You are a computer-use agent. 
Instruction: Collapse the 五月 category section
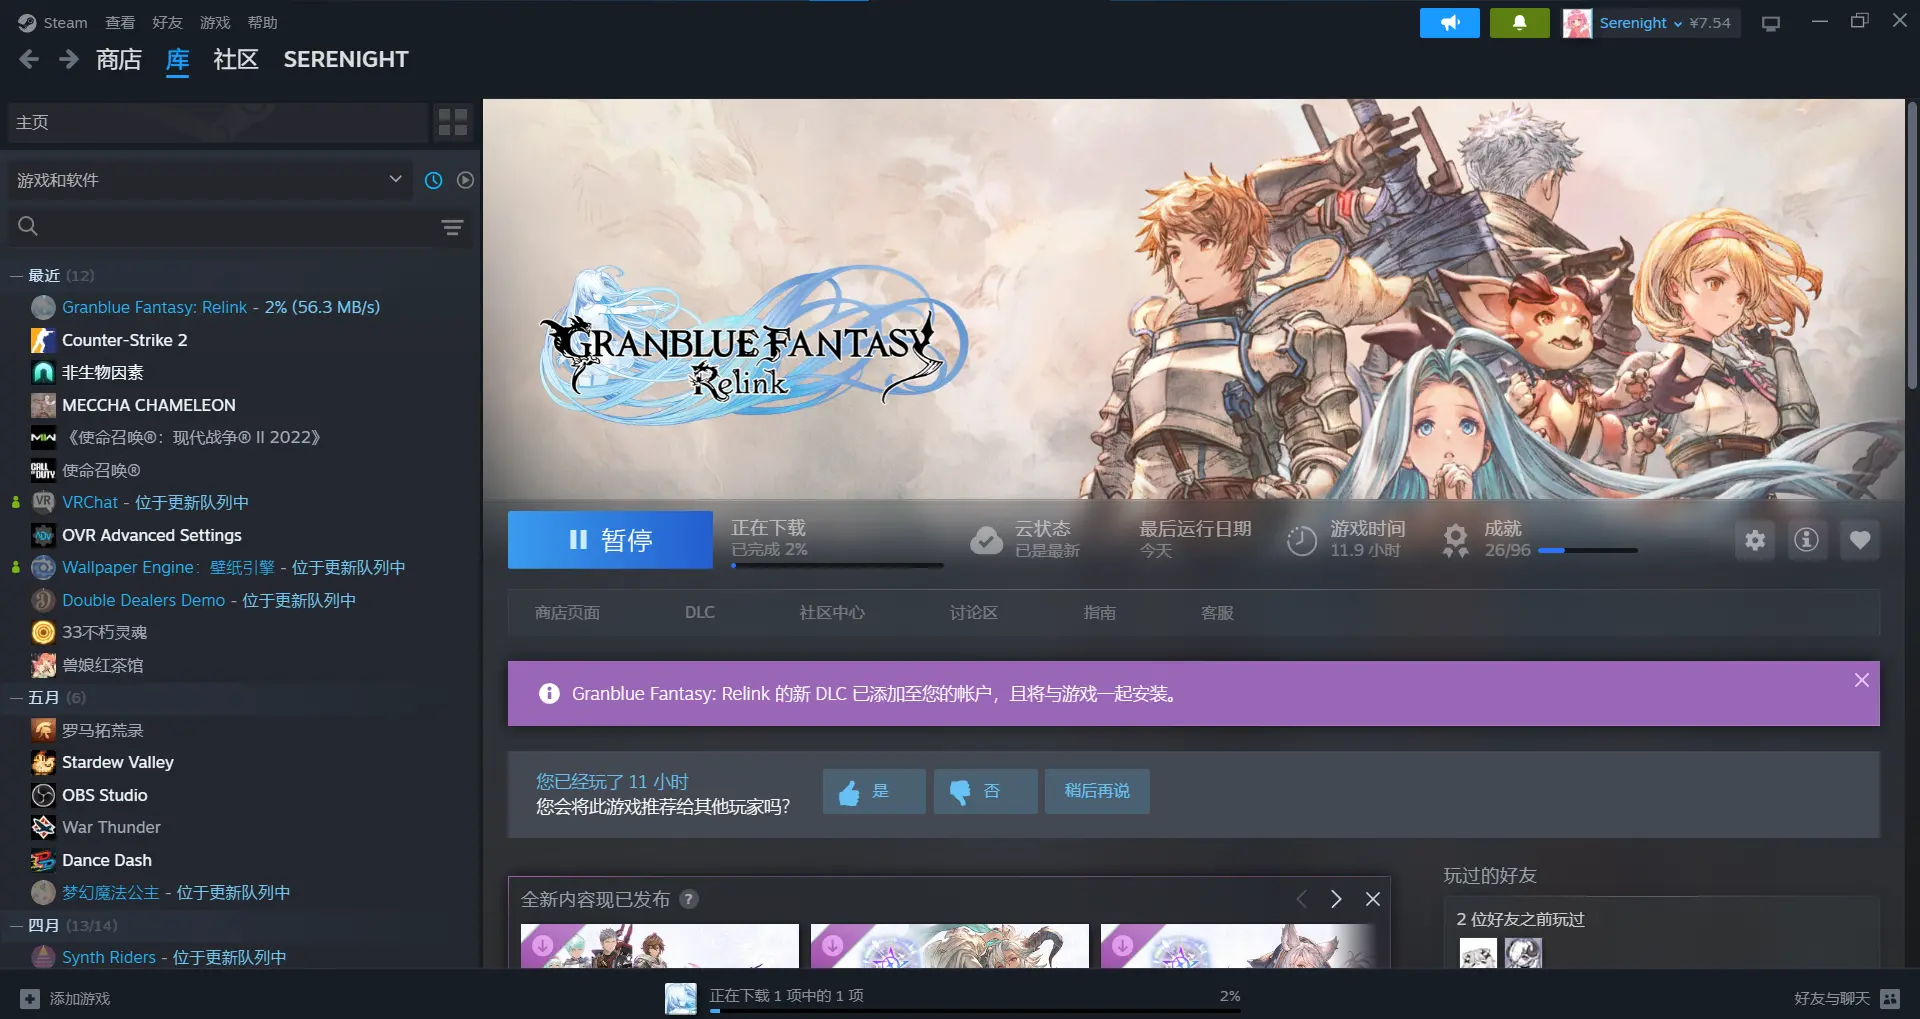pos(16,697)
